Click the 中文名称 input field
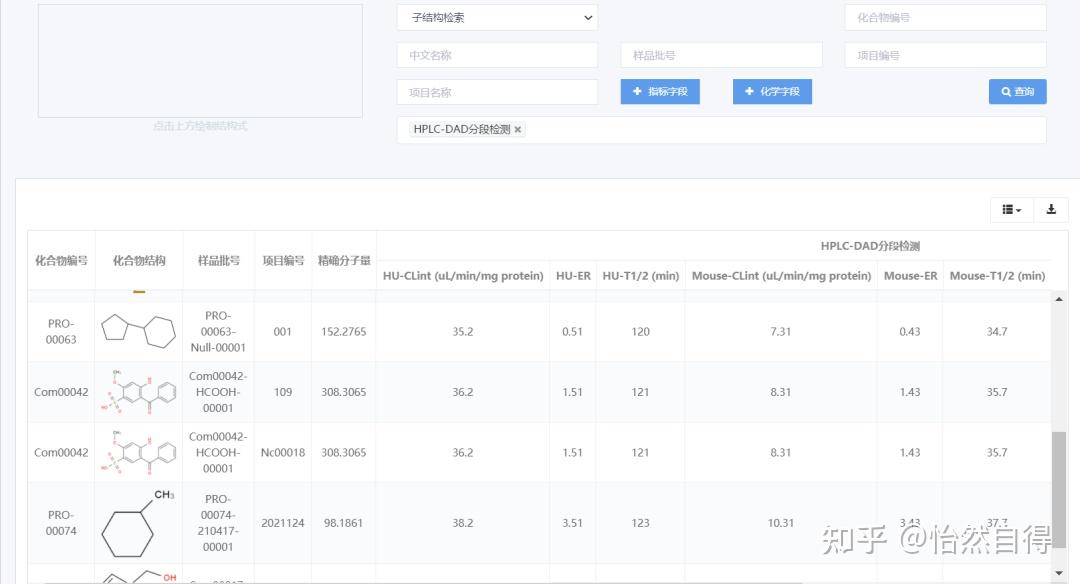 (x=497, y=55)
